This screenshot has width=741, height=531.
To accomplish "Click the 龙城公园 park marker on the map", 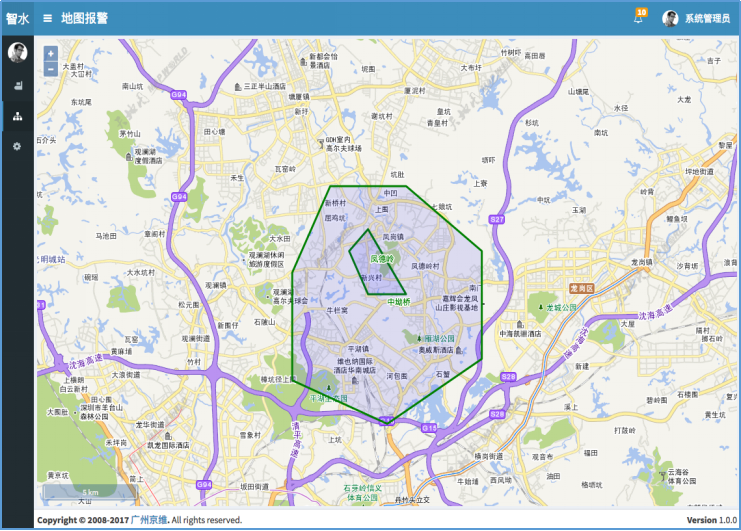I will [x=553, y=307].
